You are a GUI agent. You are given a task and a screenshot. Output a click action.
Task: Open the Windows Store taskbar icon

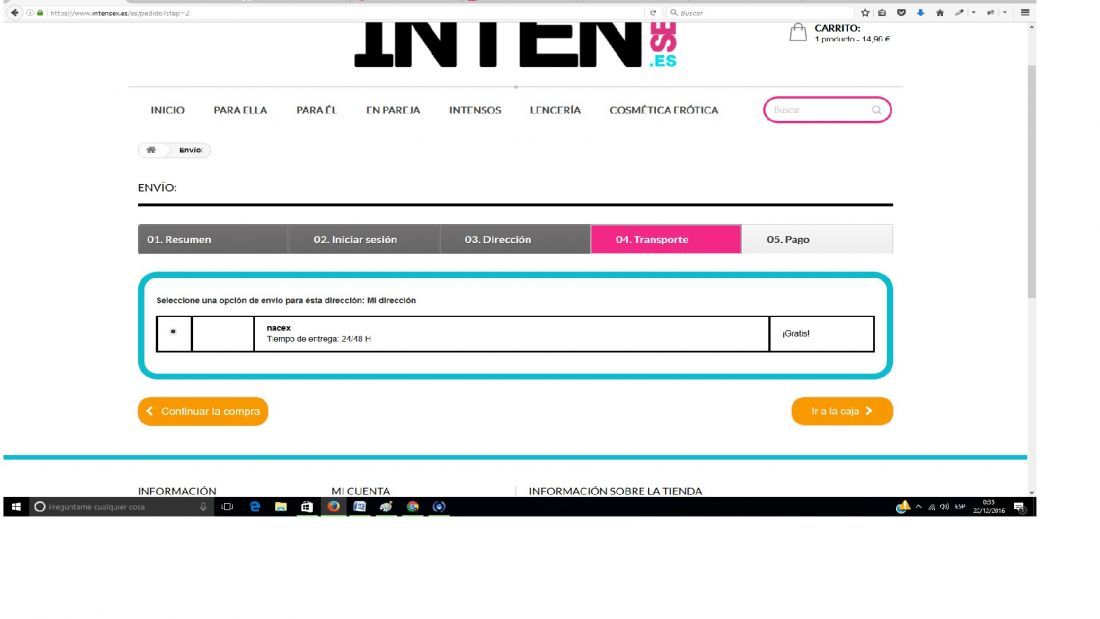(307, 507)
